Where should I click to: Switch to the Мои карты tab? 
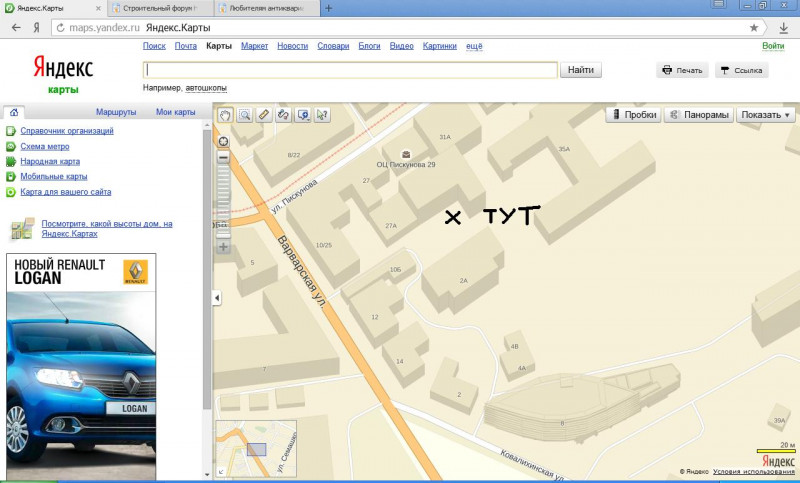[x=175, y=112]
